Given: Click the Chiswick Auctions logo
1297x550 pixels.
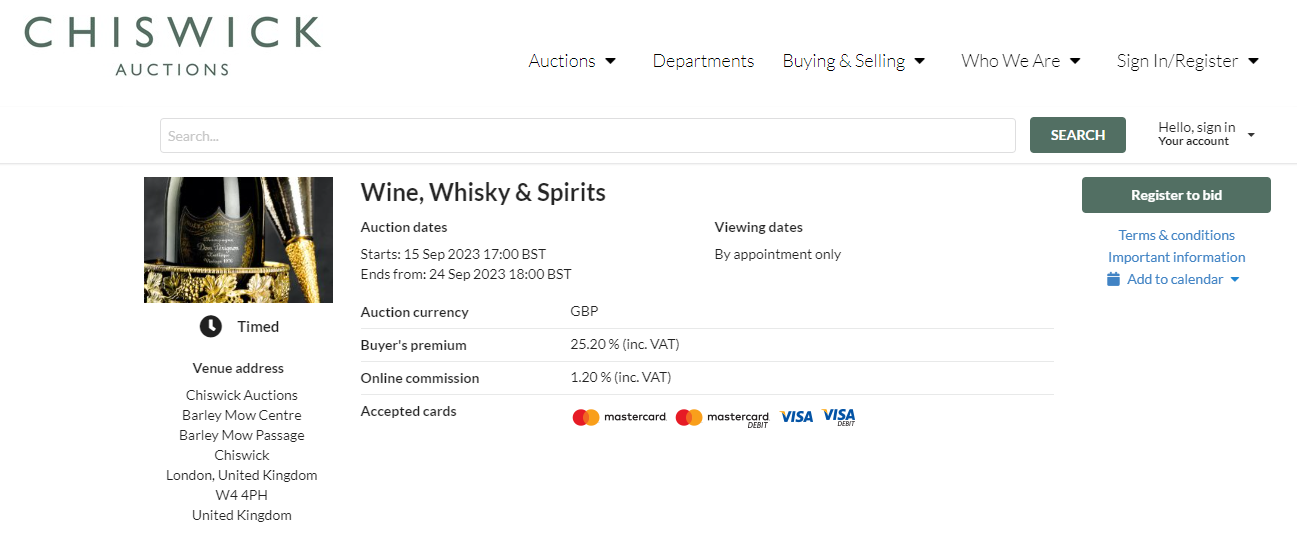Looking at the screenshot, I should point(172,45).
